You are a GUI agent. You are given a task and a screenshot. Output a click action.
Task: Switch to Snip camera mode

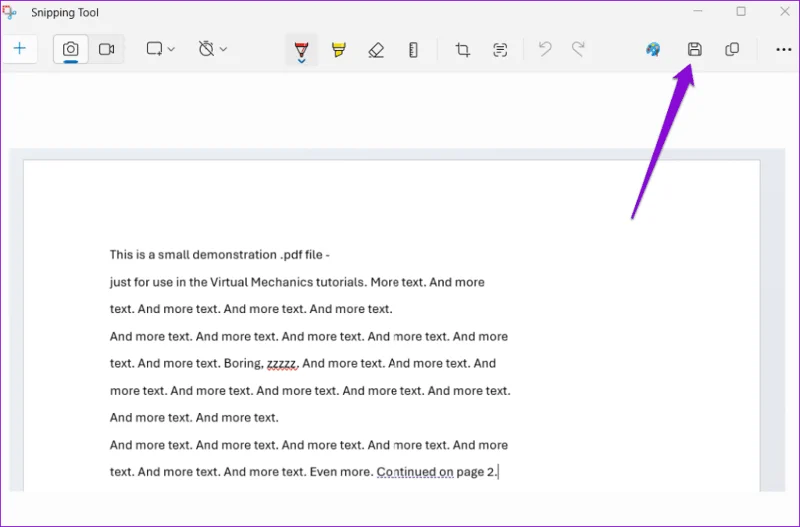tap(71, 49)
